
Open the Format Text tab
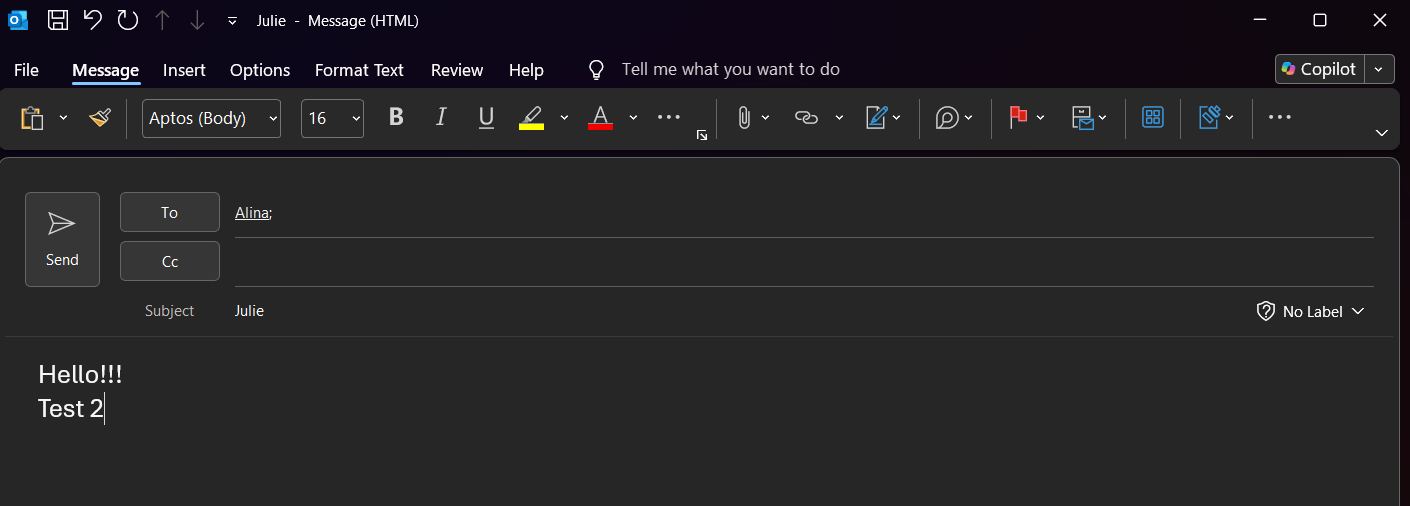point(359,70)
